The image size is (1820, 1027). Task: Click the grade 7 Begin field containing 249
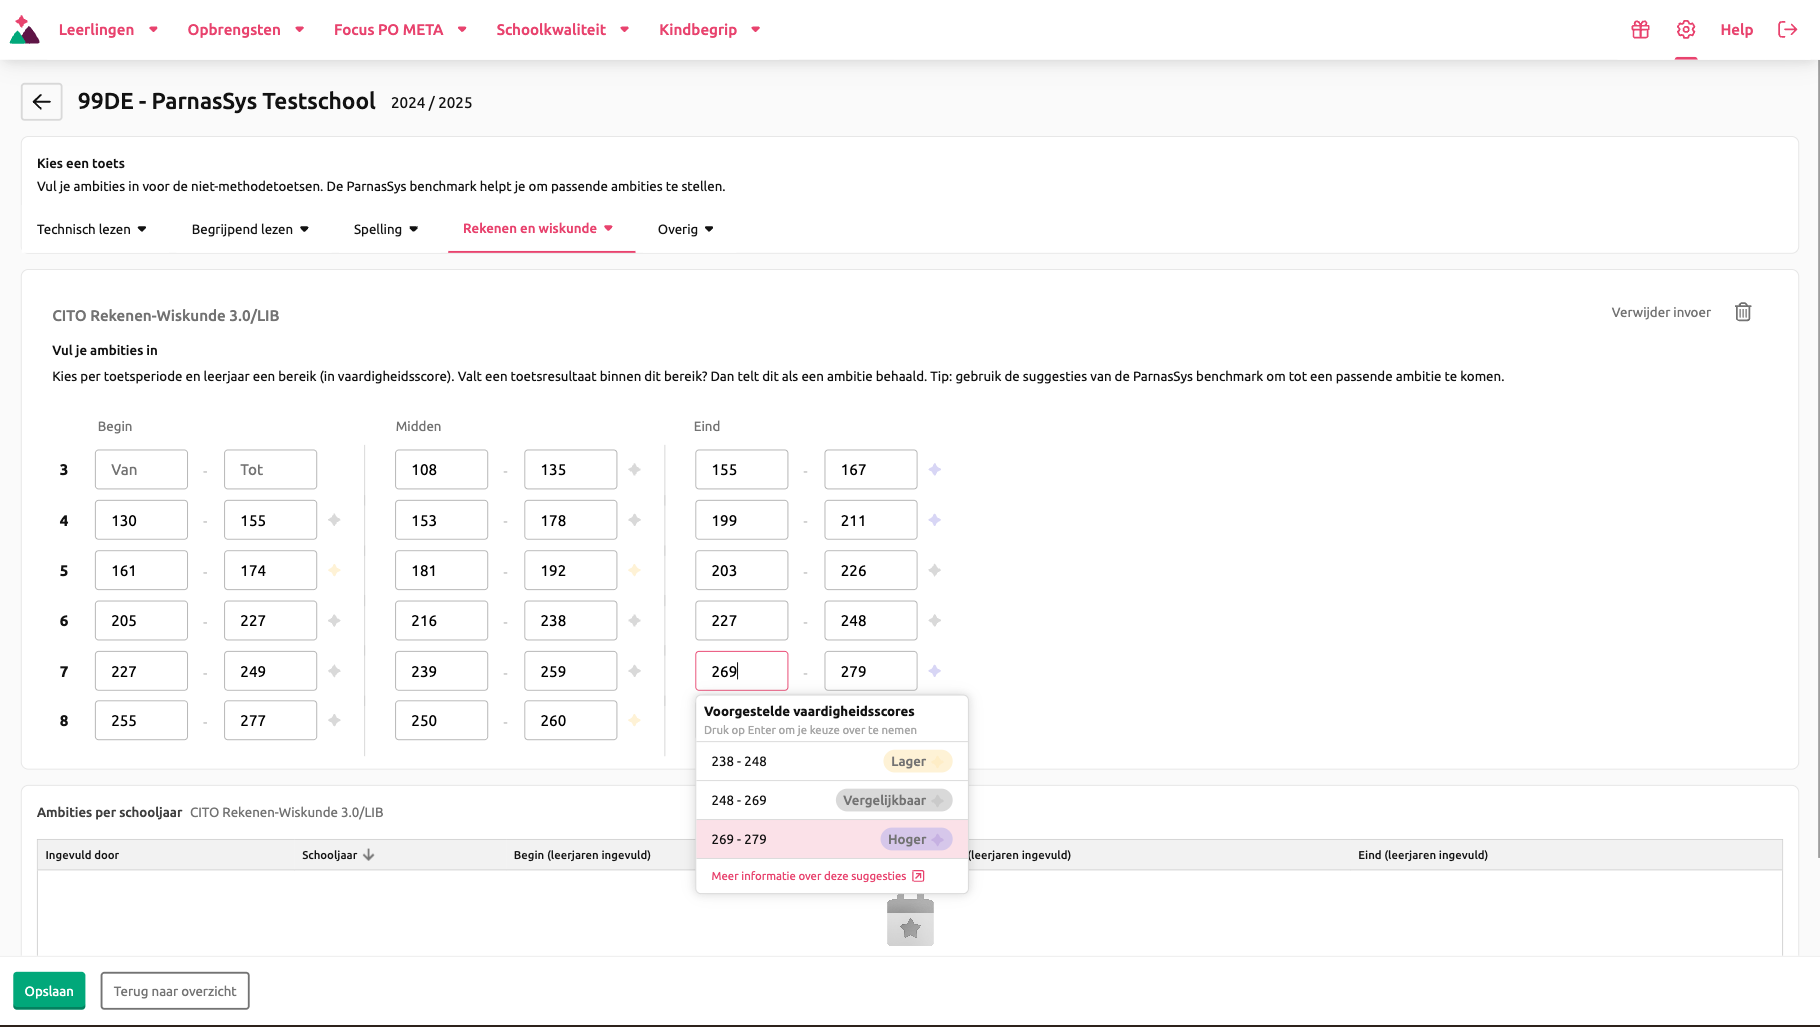coord(270,671)
